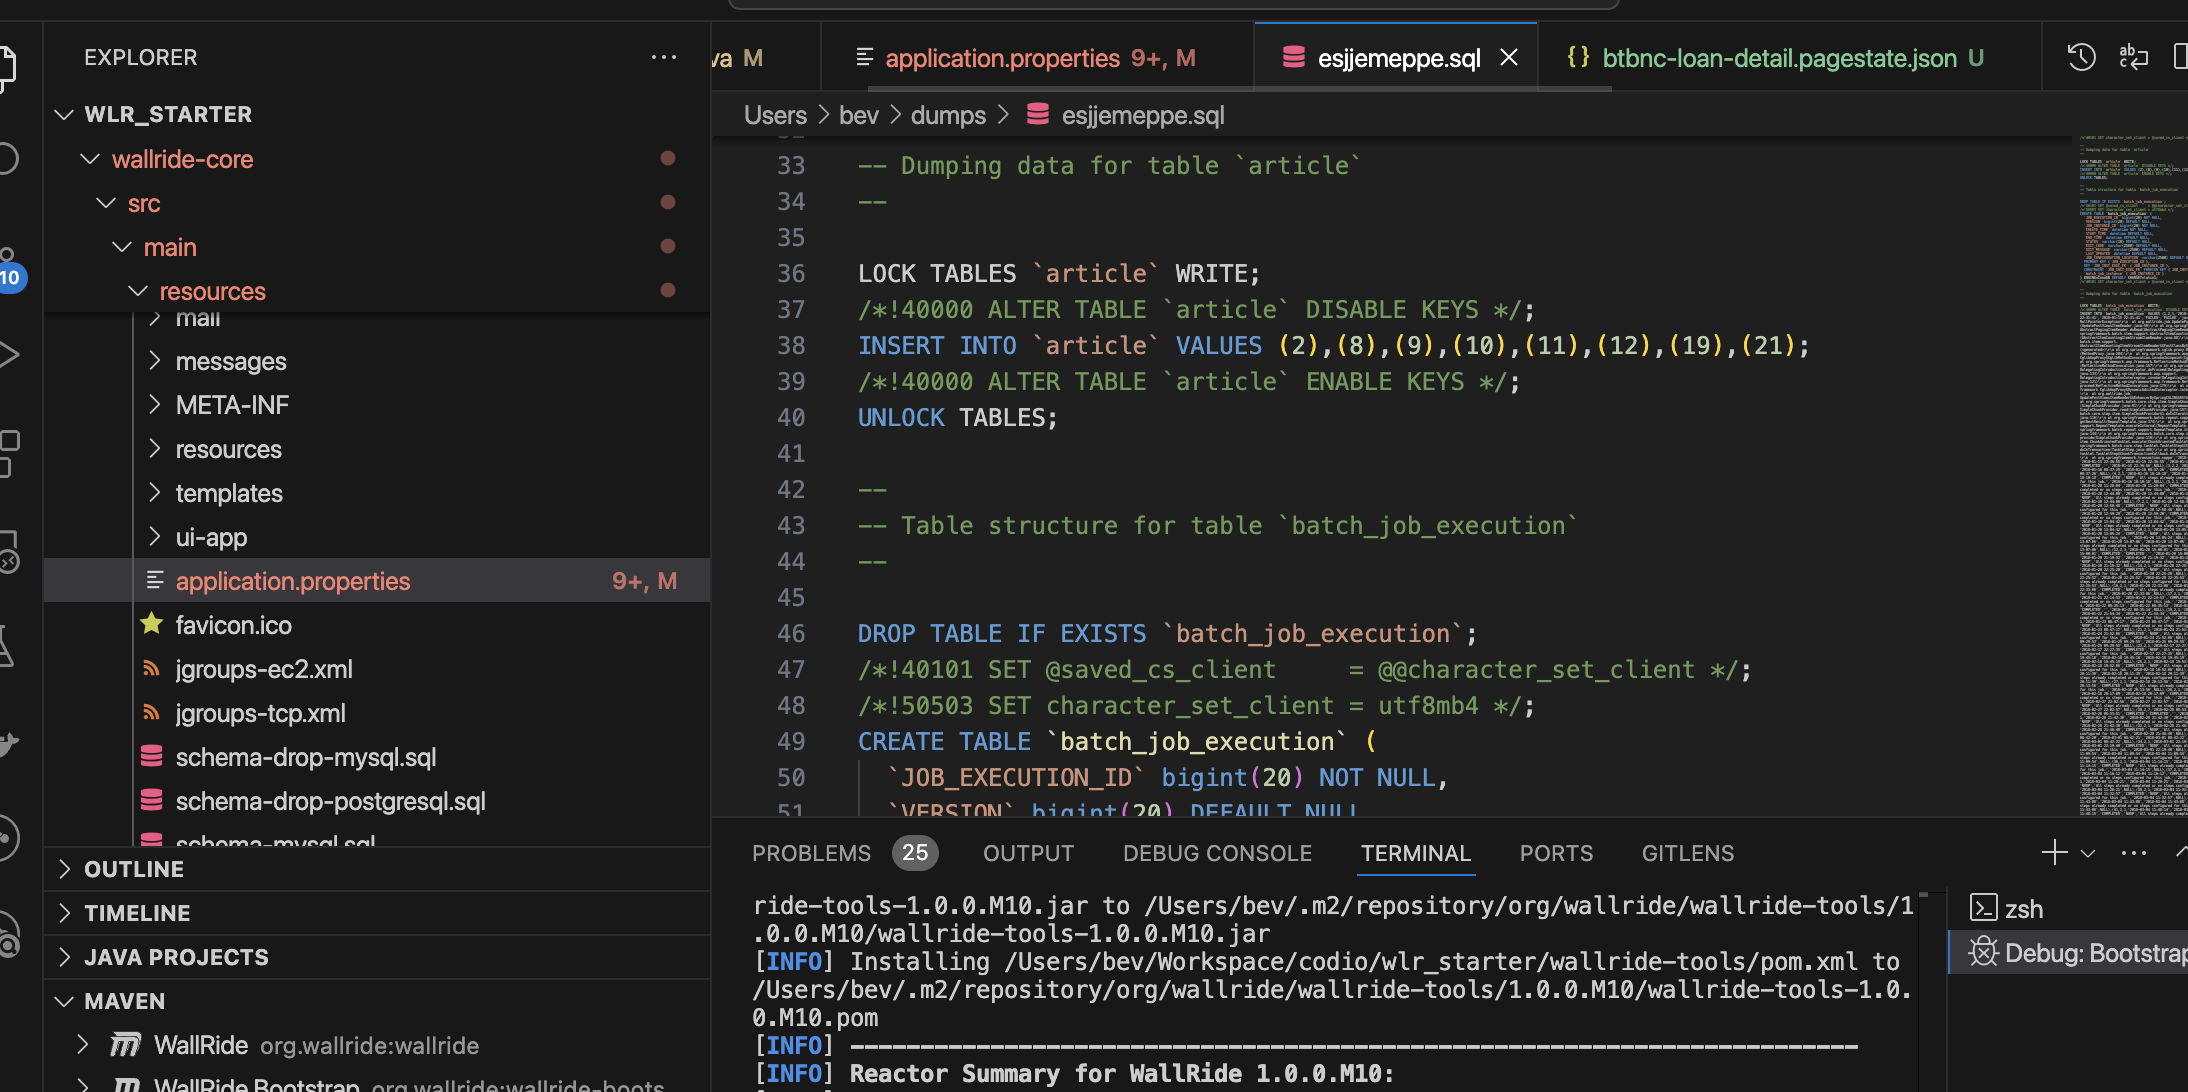This screenshot has height=1092, width=2188.
Task: Expand the messages folder
Action: 155,360
